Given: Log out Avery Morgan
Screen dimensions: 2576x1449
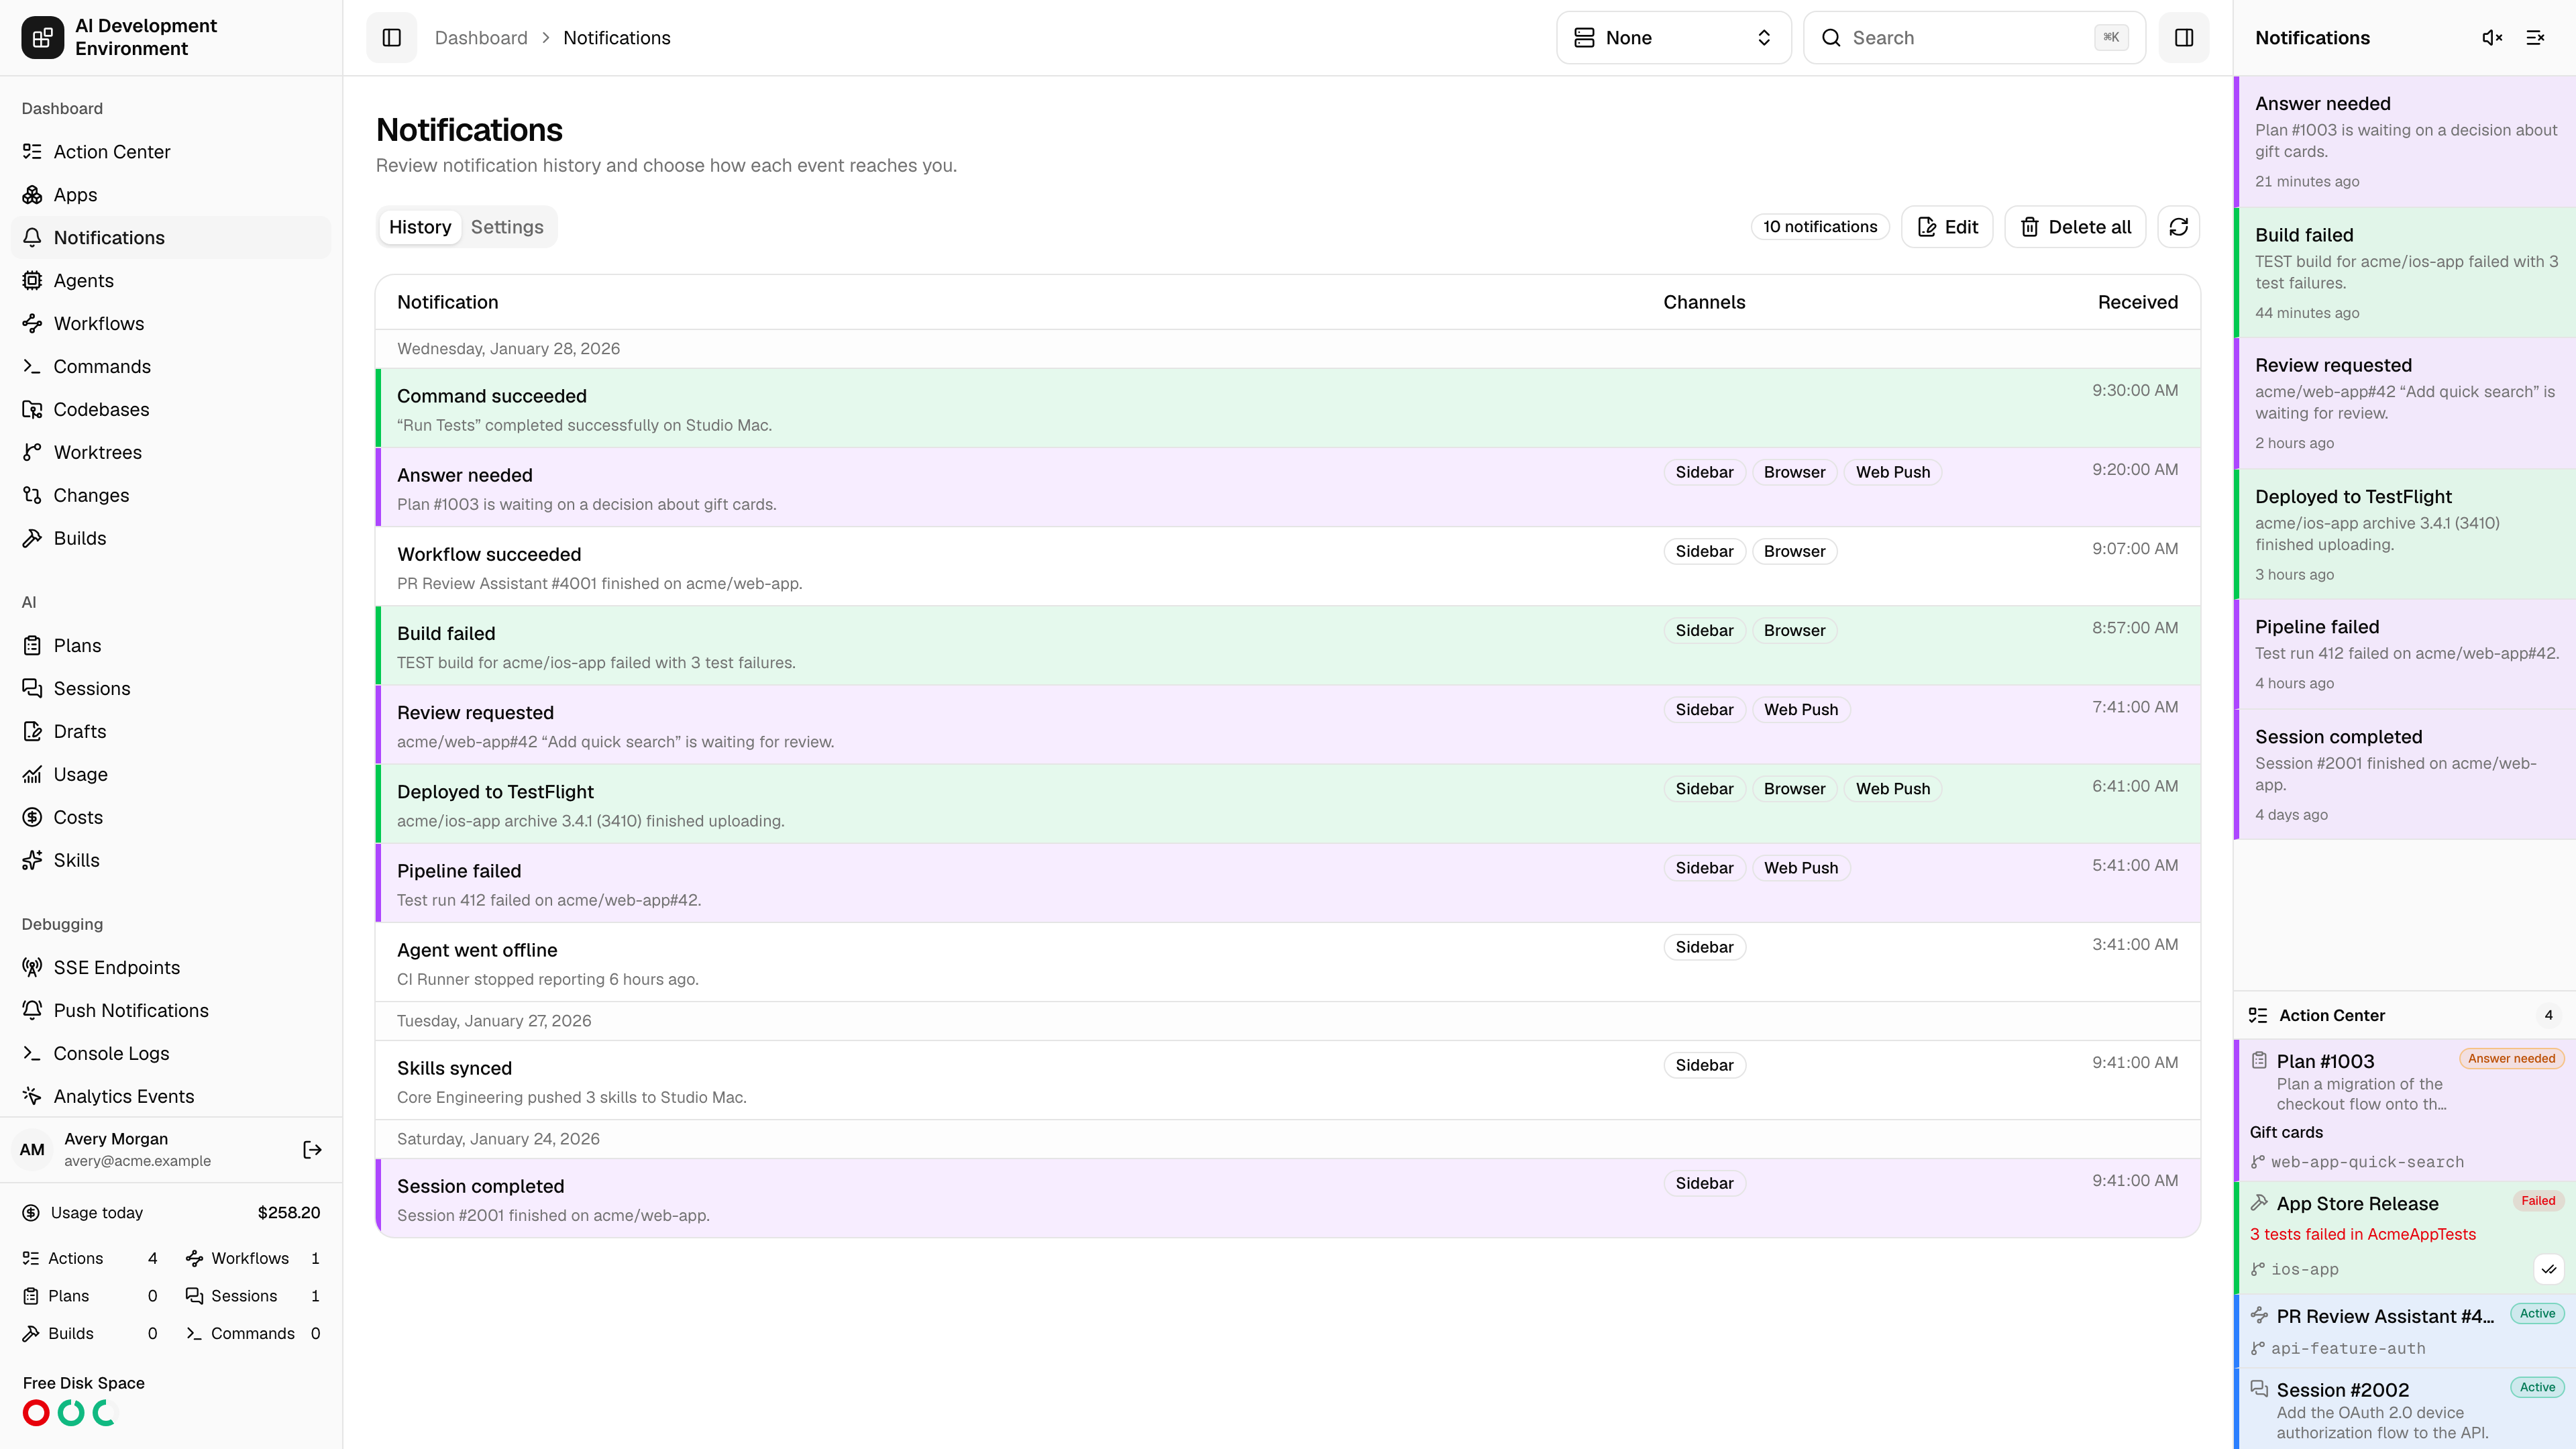Looking at the screenshot, I should [312, 1150].
